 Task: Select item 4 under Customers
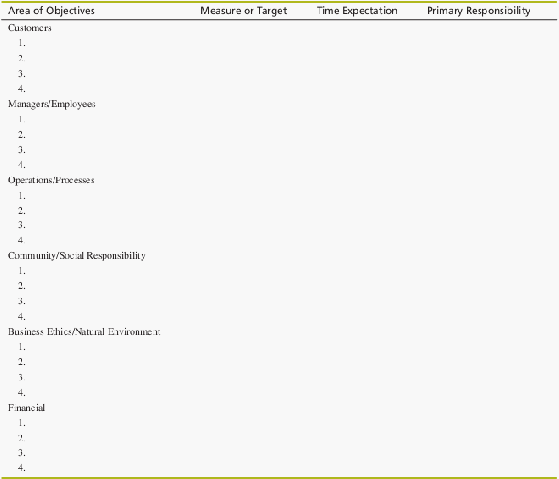coord(22,88)
